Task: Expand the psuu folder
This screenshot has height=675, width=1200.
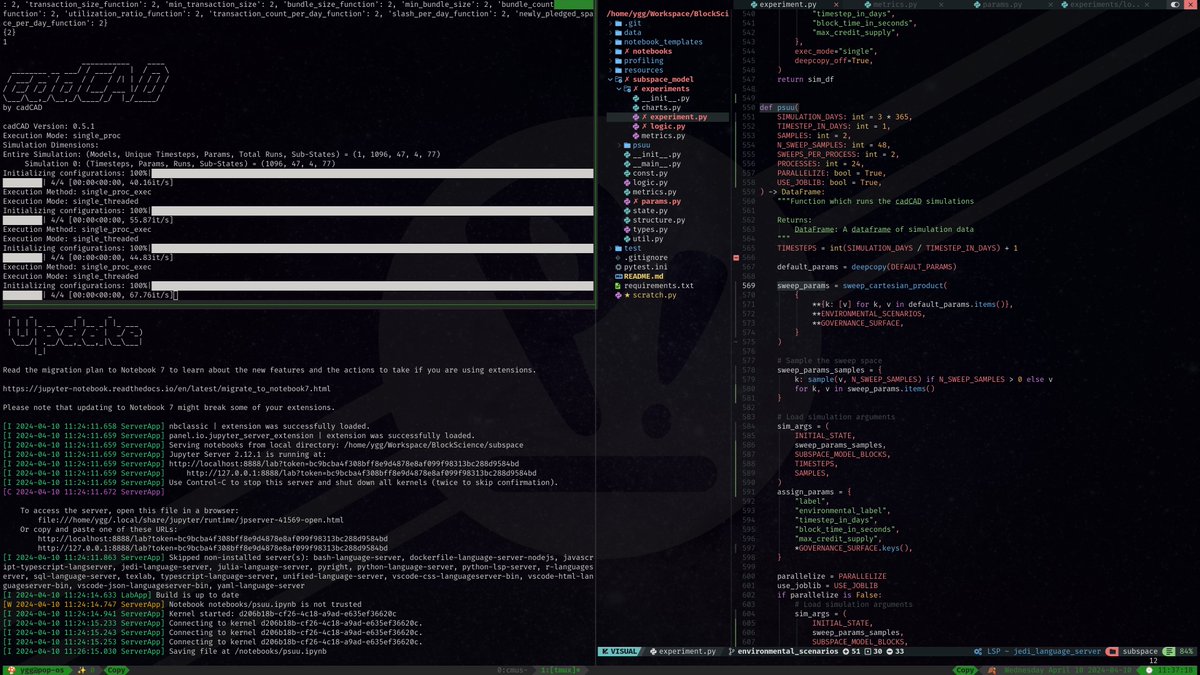Action: coord(619,145)
